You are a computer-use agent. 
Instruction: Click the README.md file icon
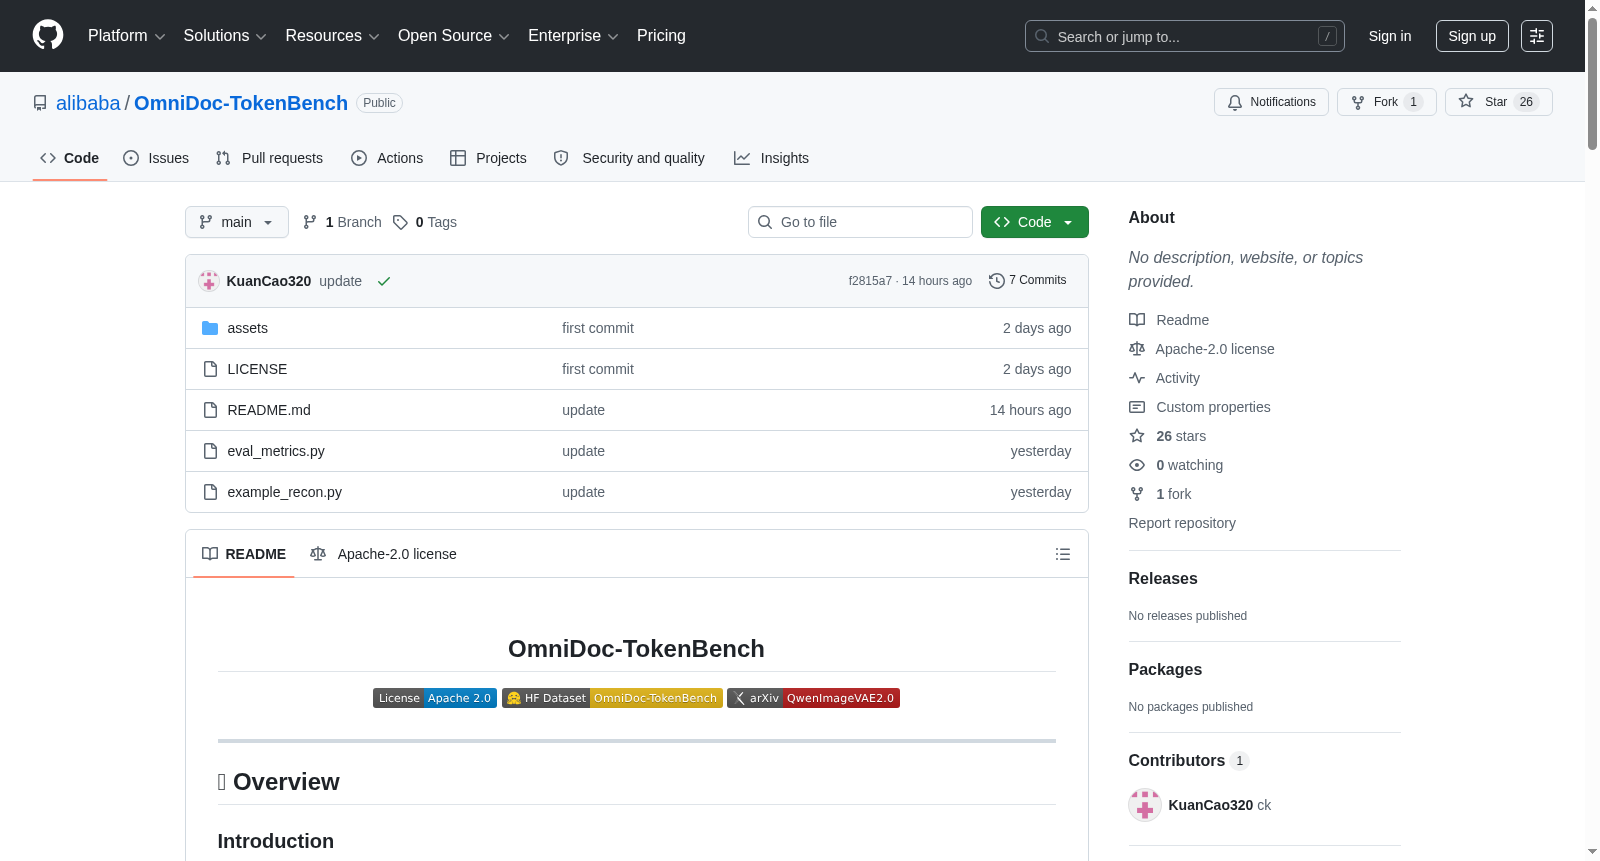coord(210,410)
